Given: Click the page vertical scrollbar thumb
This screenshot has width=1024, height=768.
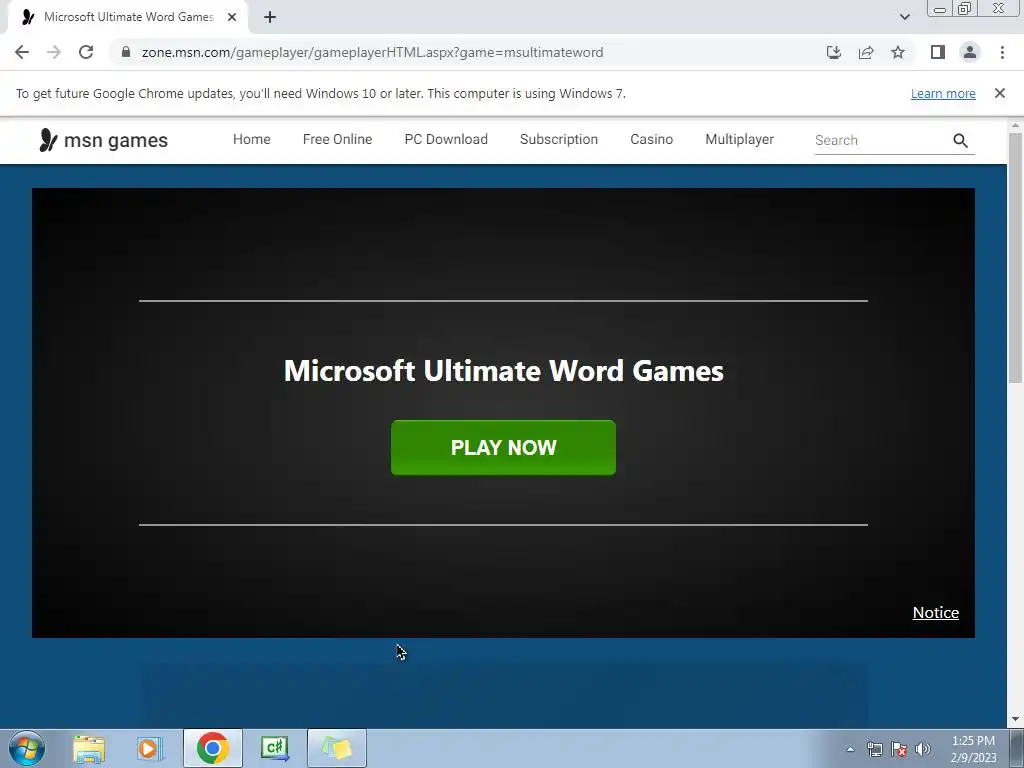Looking at the screenshot, I should (1015, 258).
